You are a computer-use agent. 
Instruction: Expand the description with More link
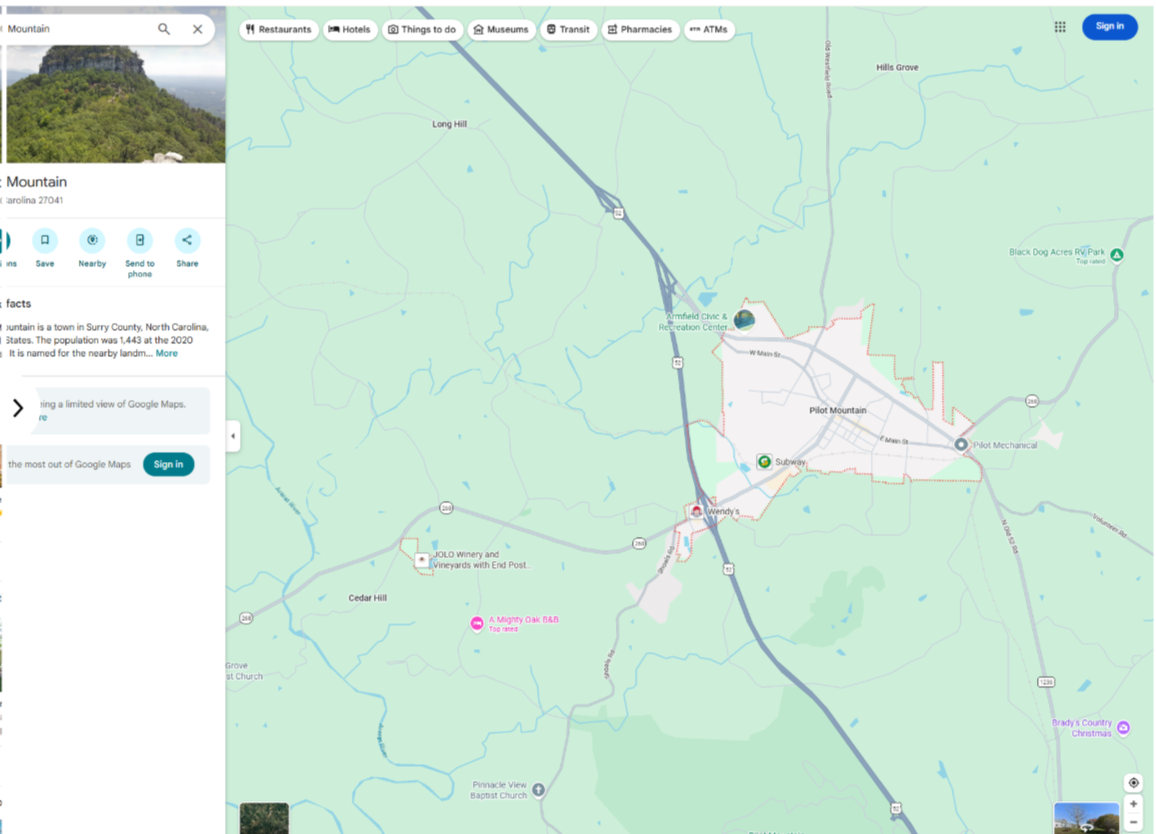click(166, 353)
